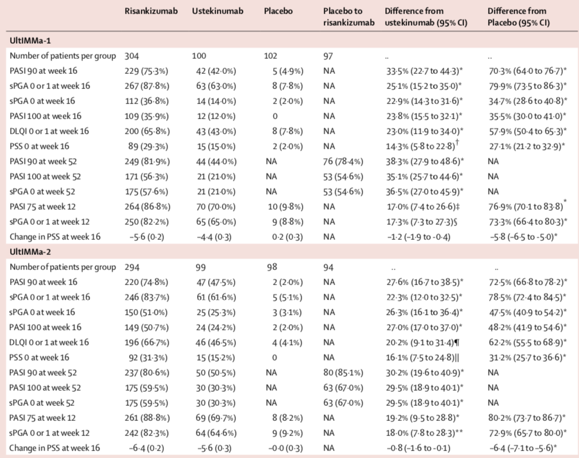Click the cell "89 (29·3%)"

click(148, 146)
